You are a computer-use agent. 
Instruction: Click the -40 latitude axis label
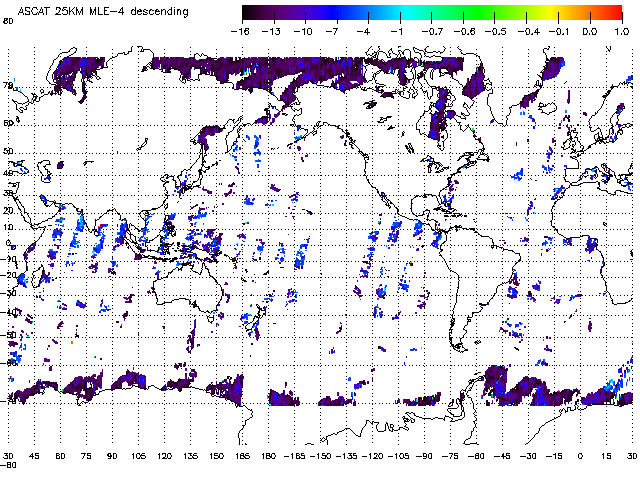9,312
